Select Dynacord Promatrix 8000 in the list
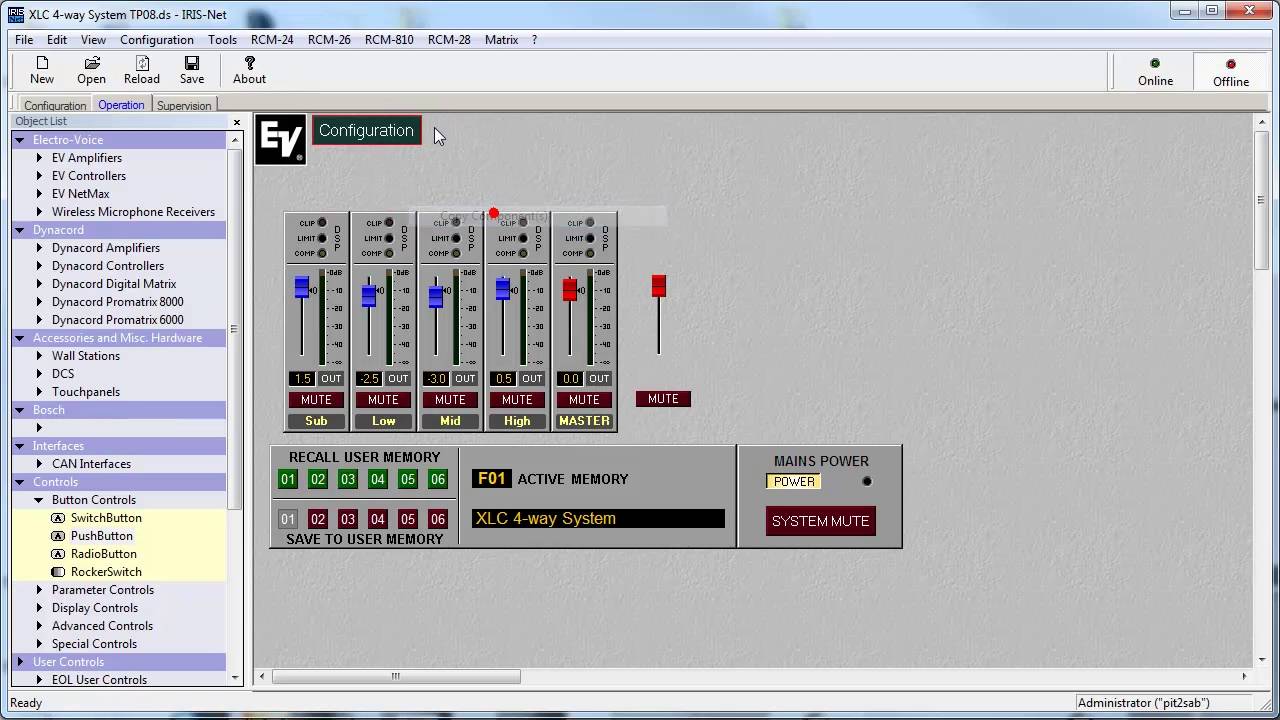Screen dimensions: 1280x720 pyautogui.click(x=118, y=302)
